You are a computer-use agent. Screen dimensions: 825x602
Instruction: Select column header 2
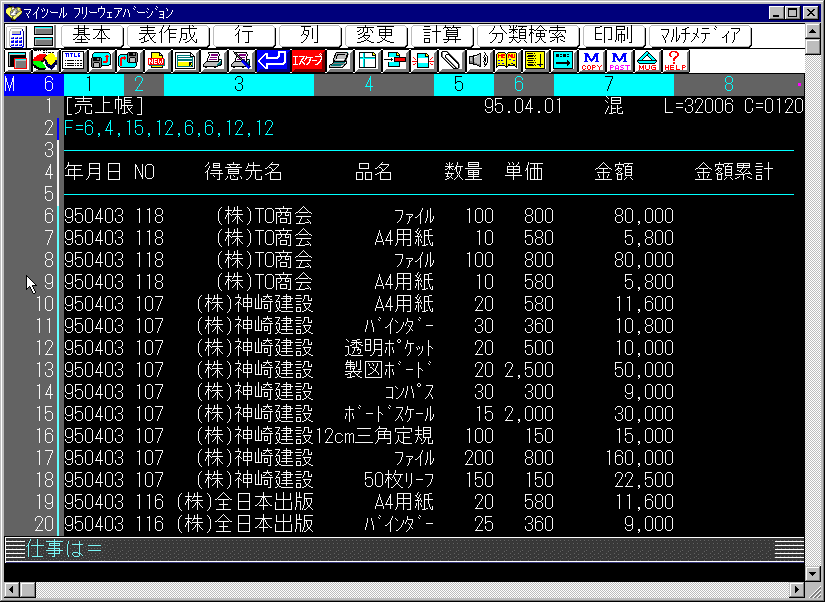coord(144,84)
